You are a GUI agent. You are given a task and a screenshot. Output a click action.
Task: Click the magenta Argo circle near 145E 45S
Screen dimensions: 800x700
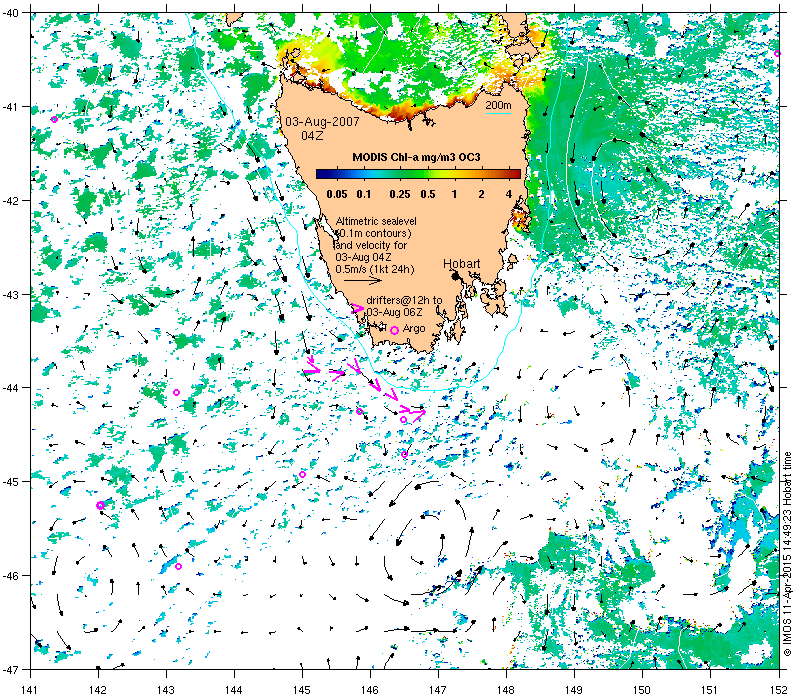pyautogui.click(x=302, y=474)
